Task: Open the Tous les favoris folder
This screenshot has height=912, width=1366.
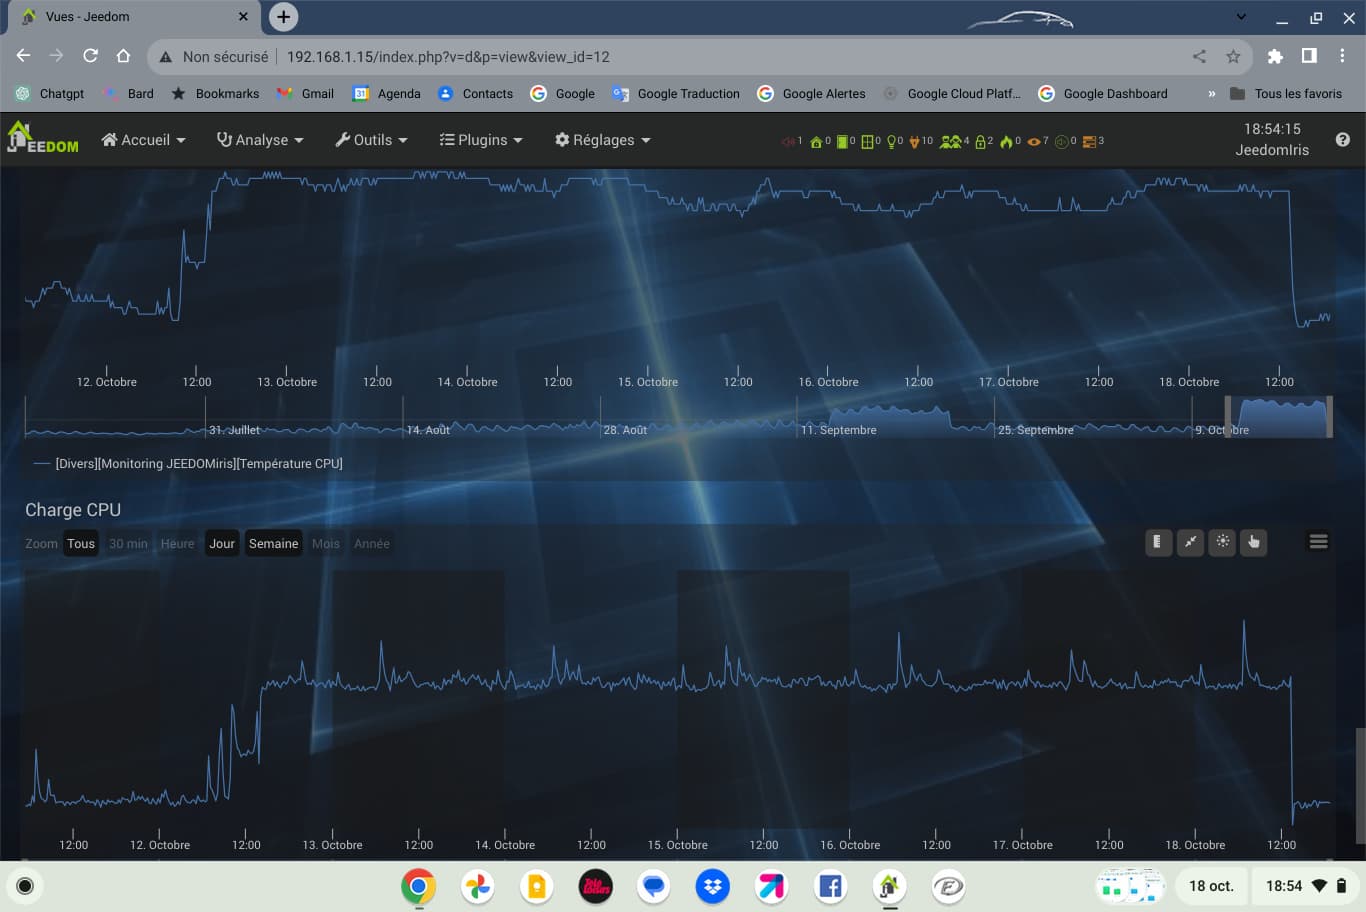Action: coord(1286,93)
